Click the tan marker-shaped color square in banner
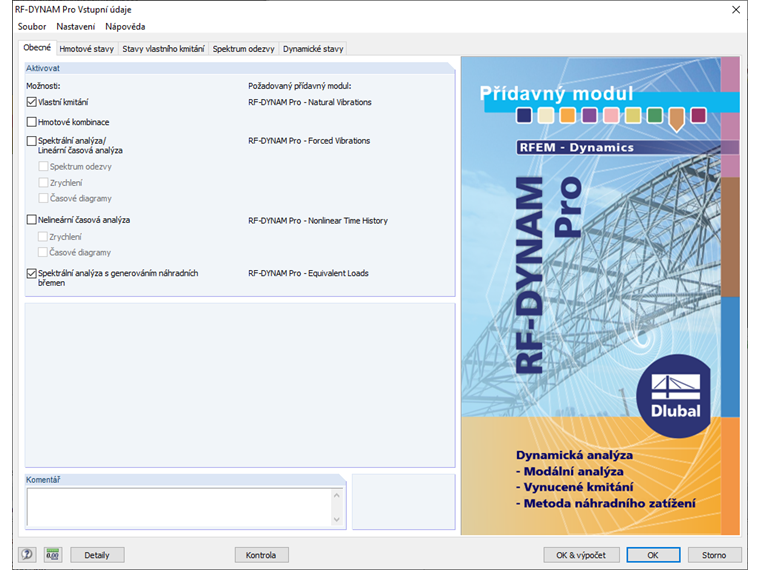 pyautogui.click(x=677, y=119)
